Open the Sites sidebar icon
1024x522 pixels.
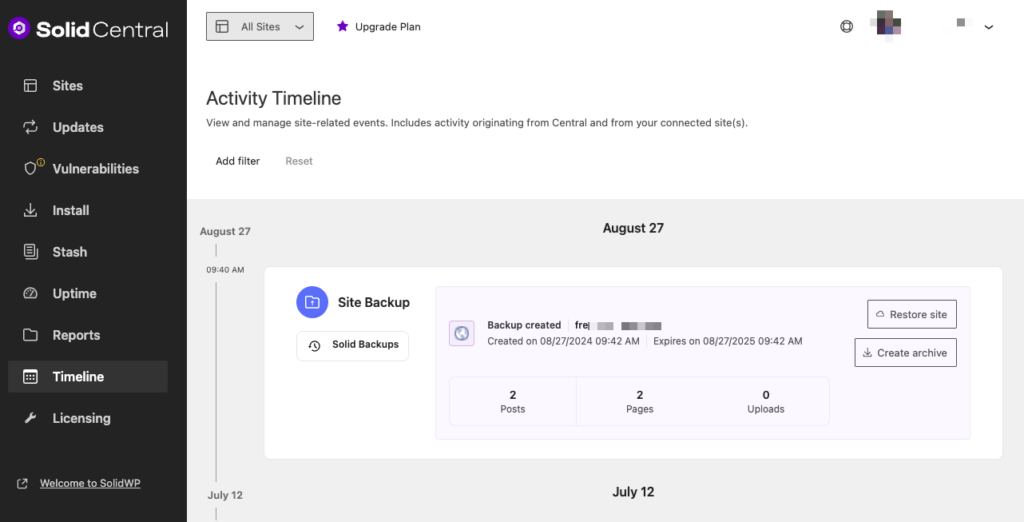pyautogui.click(x=31, y=86)
